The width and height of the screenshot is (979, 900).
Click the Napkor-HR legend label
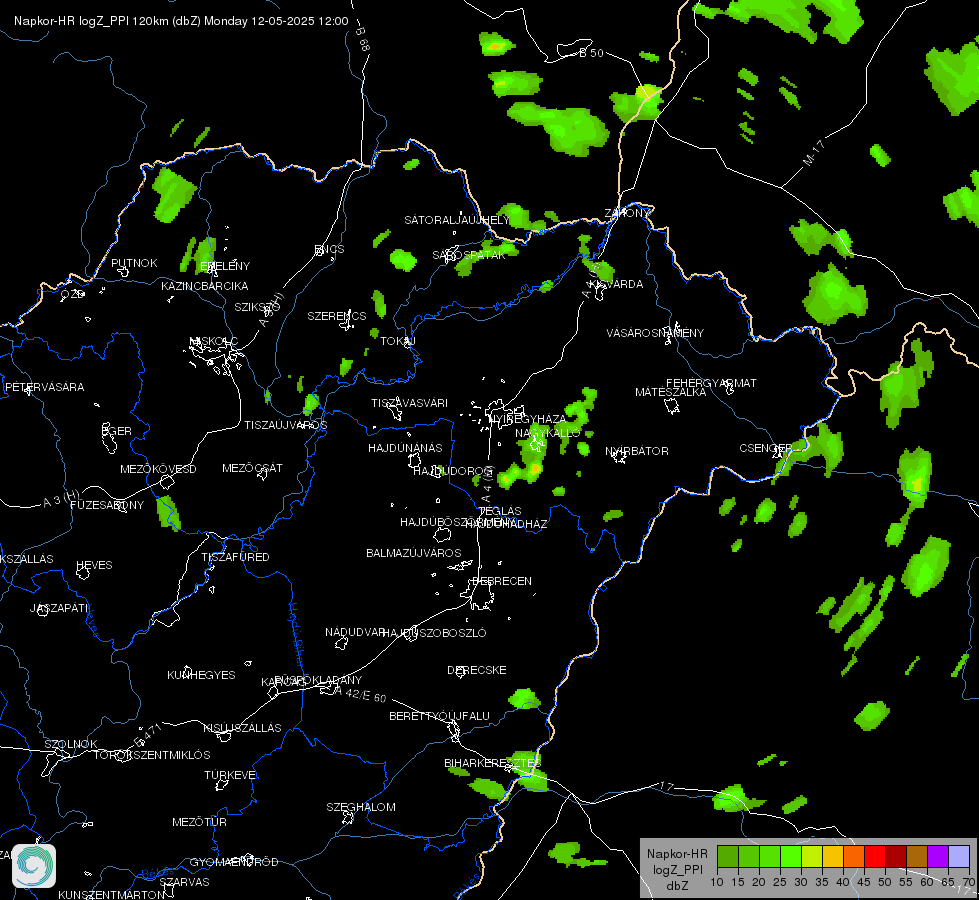pos(677,854)
